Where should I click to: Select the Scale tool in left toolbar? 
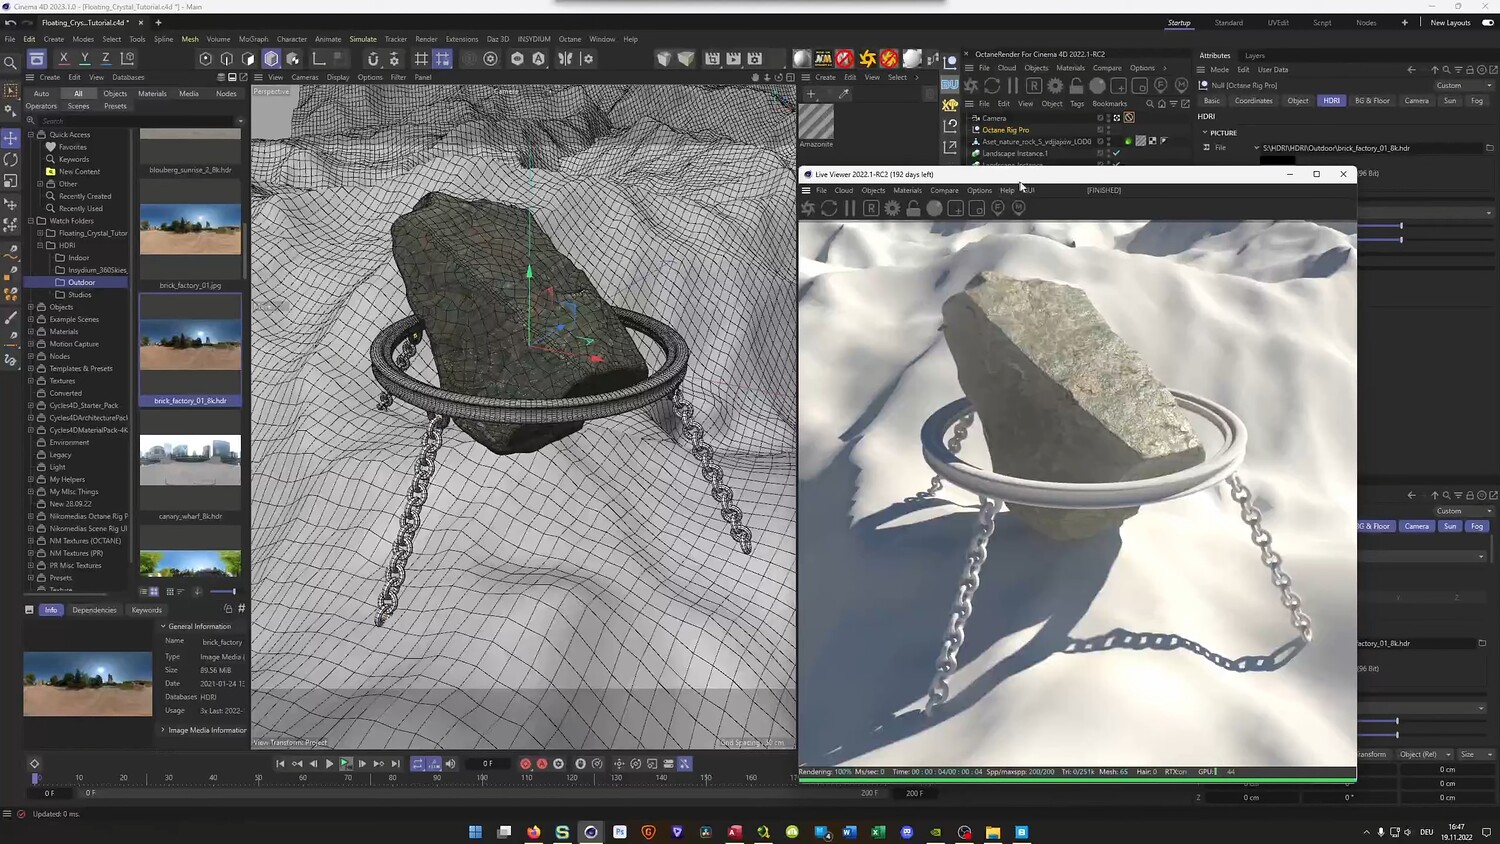click(x=11, y=181)
